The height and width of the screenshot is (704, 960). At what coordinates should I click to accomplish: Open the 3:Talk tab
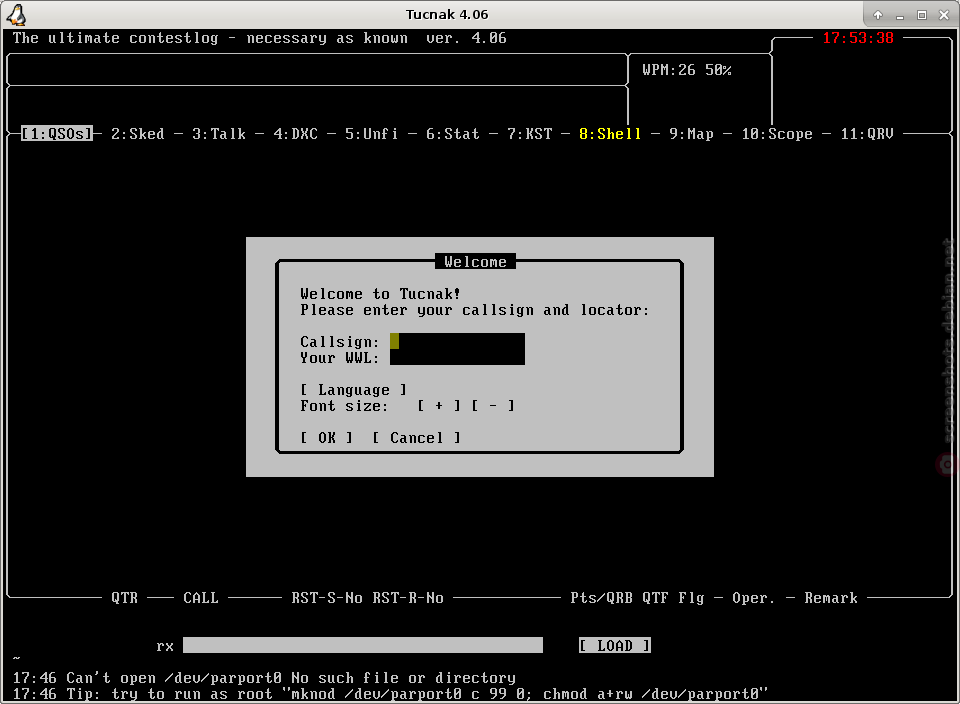tap(219, 133)
